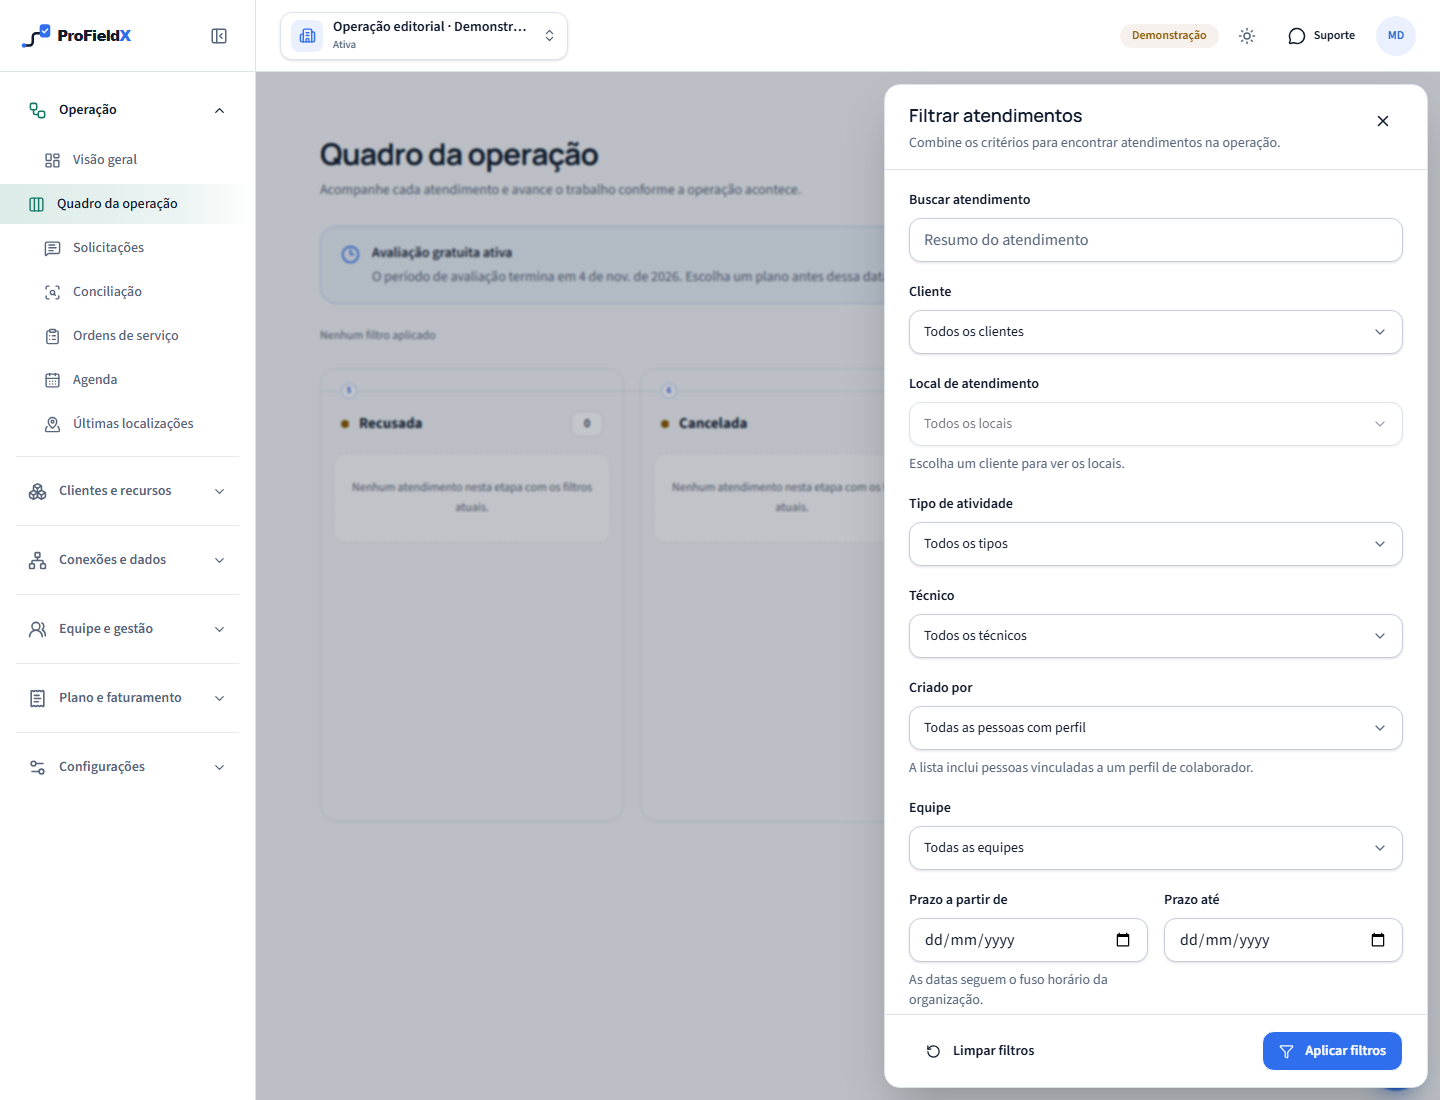
Task: Click the Prazo até date field
Action: point(1283,940)
